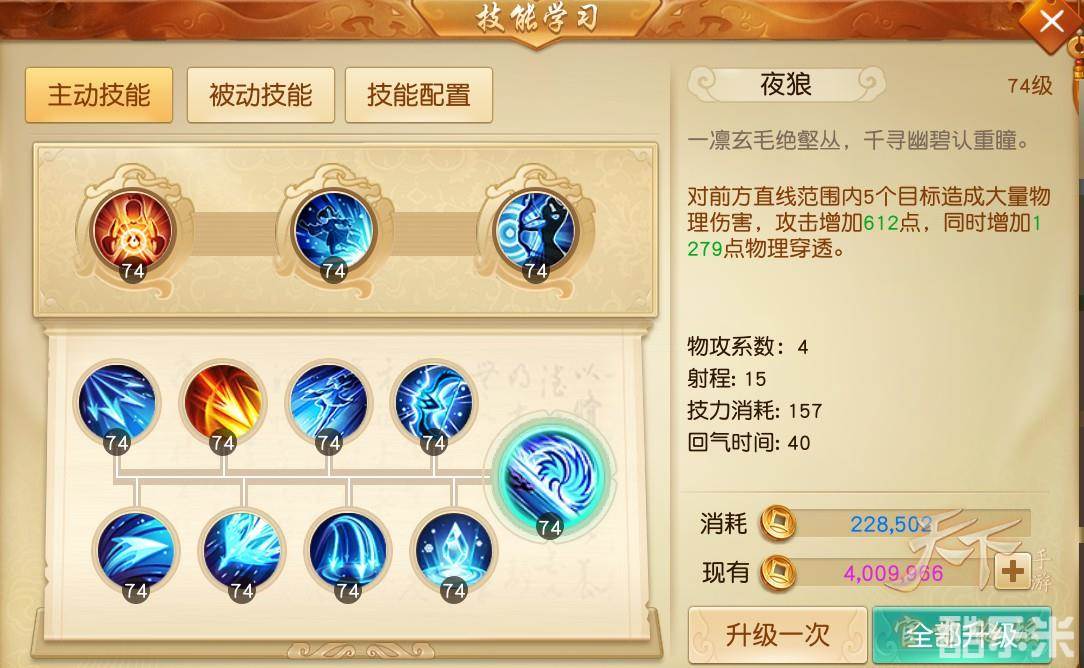Select the archer silhouette skill icon

click(x=535, y=231)
